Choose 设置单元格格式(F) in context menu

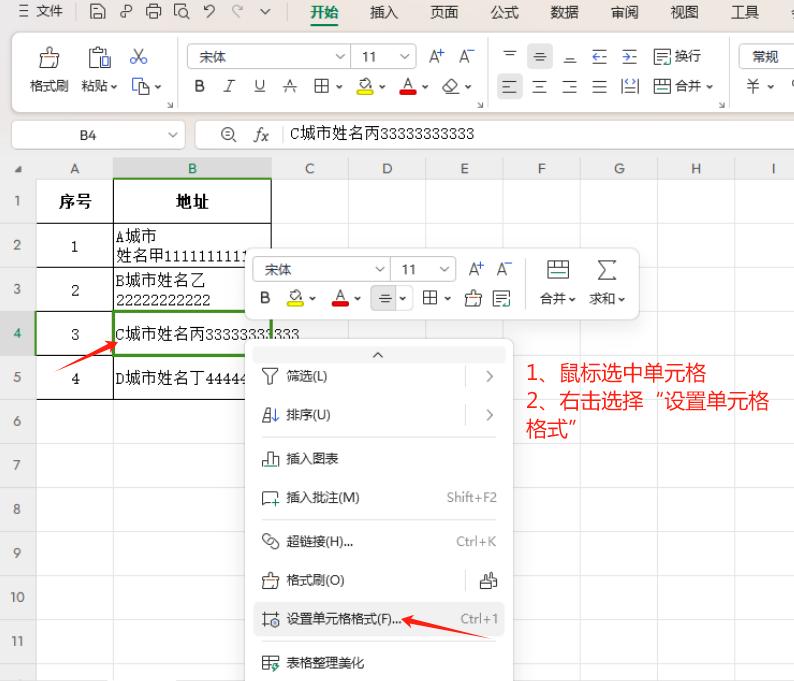point(379,619)
